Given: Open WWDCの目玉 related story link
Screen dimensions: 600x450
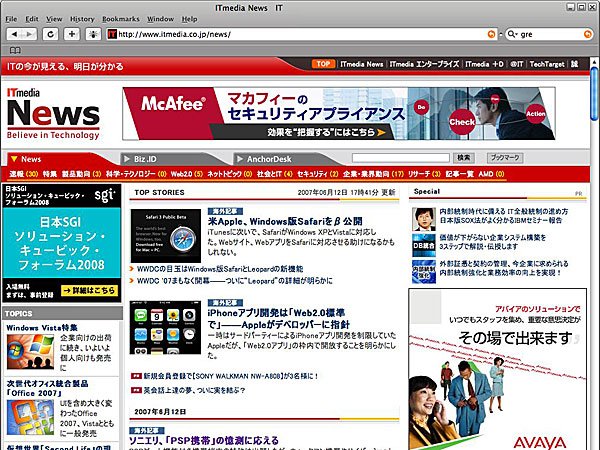Looking at the screenshot, I should 220,269.
